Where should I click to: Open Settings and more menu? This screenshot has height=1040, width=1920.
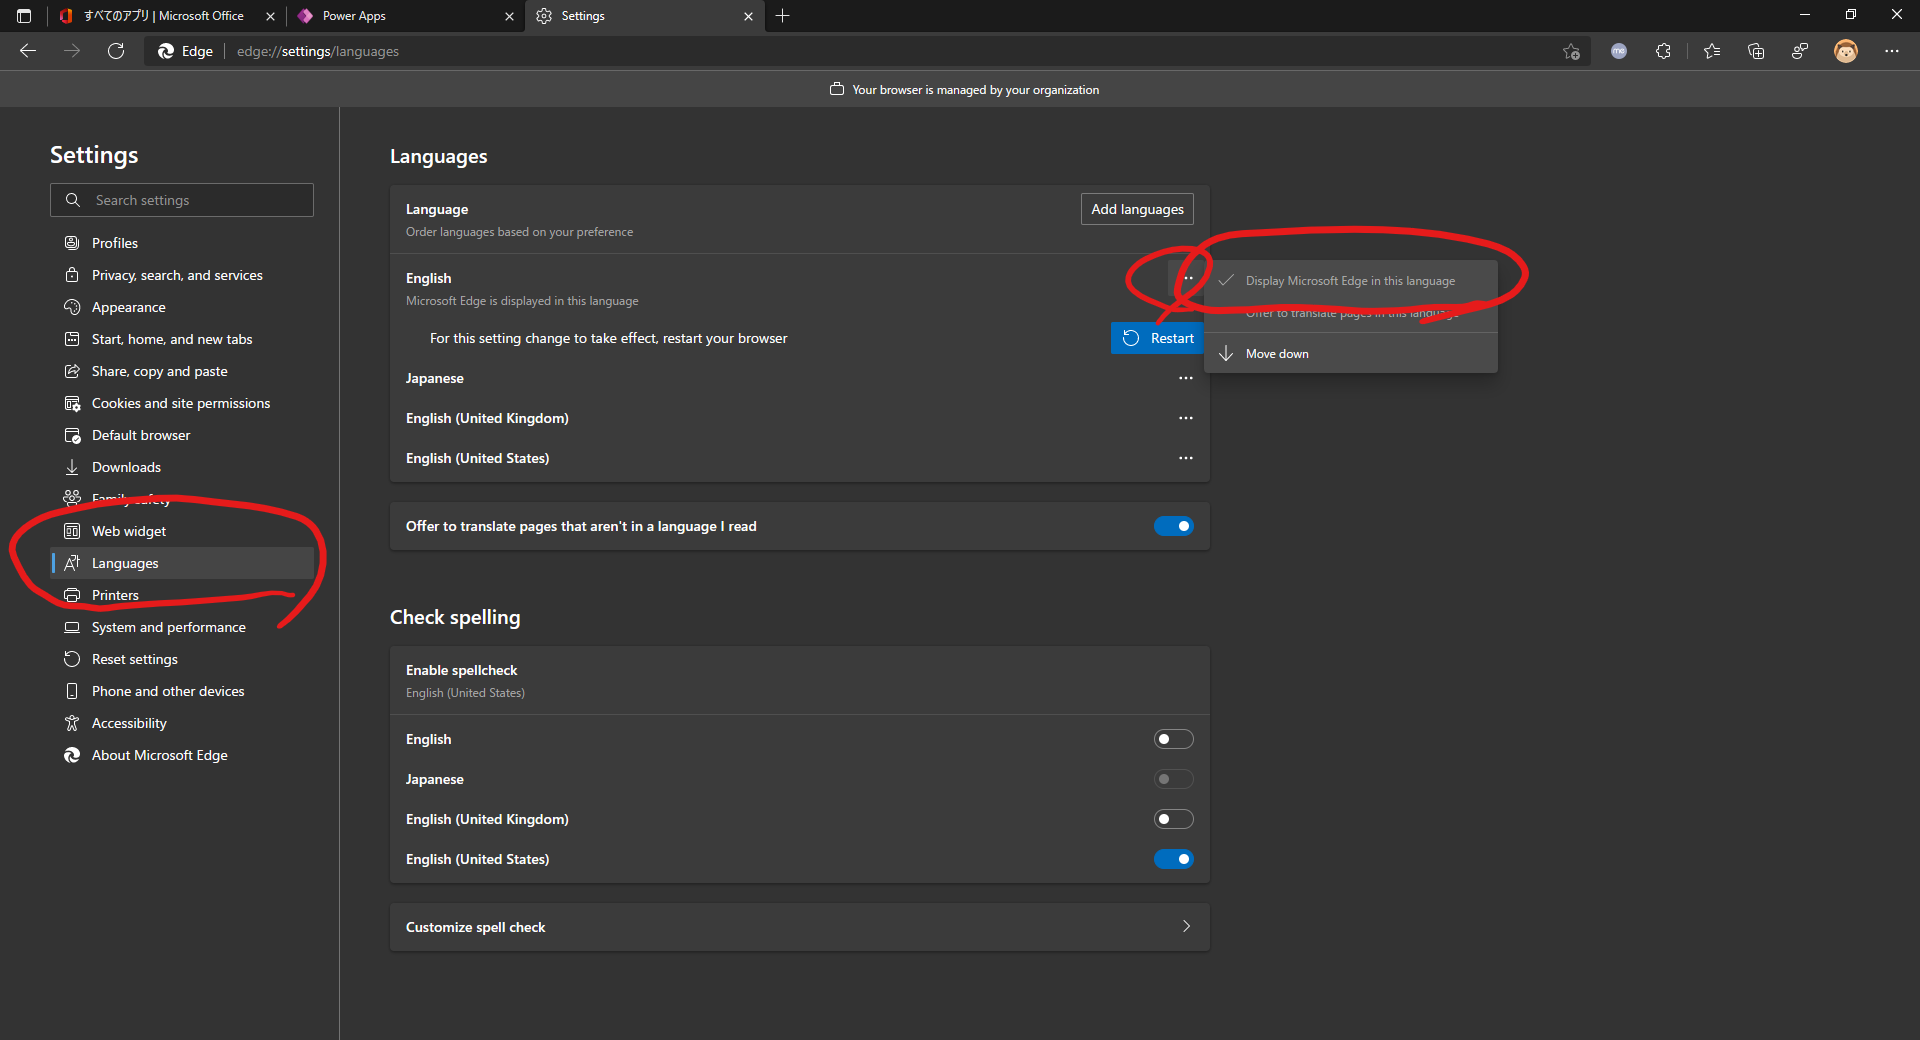click(x=1892, y=51)
